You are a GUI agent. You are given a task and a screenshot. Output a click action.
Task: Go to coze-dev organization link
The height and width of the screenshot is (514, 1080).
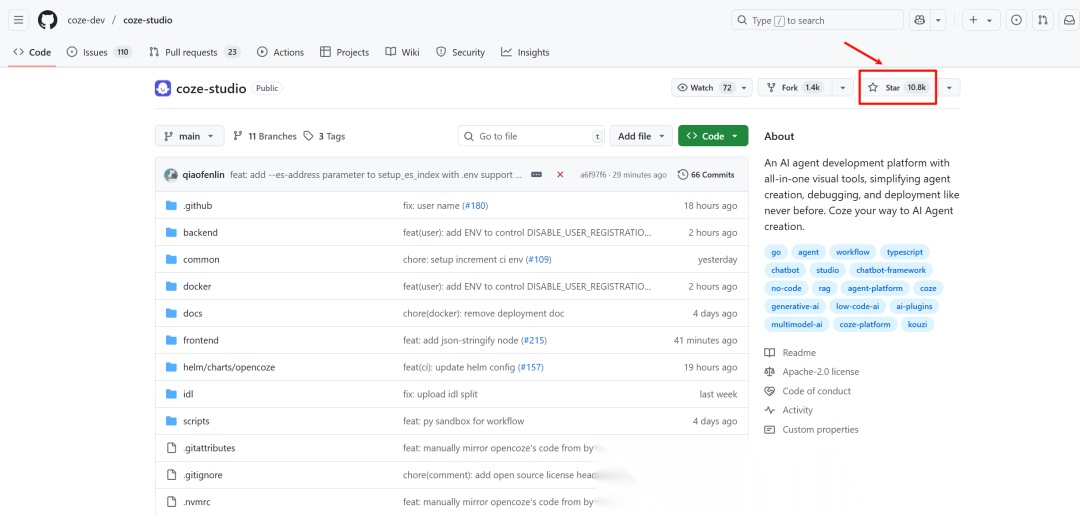click(x=86, y=20)
